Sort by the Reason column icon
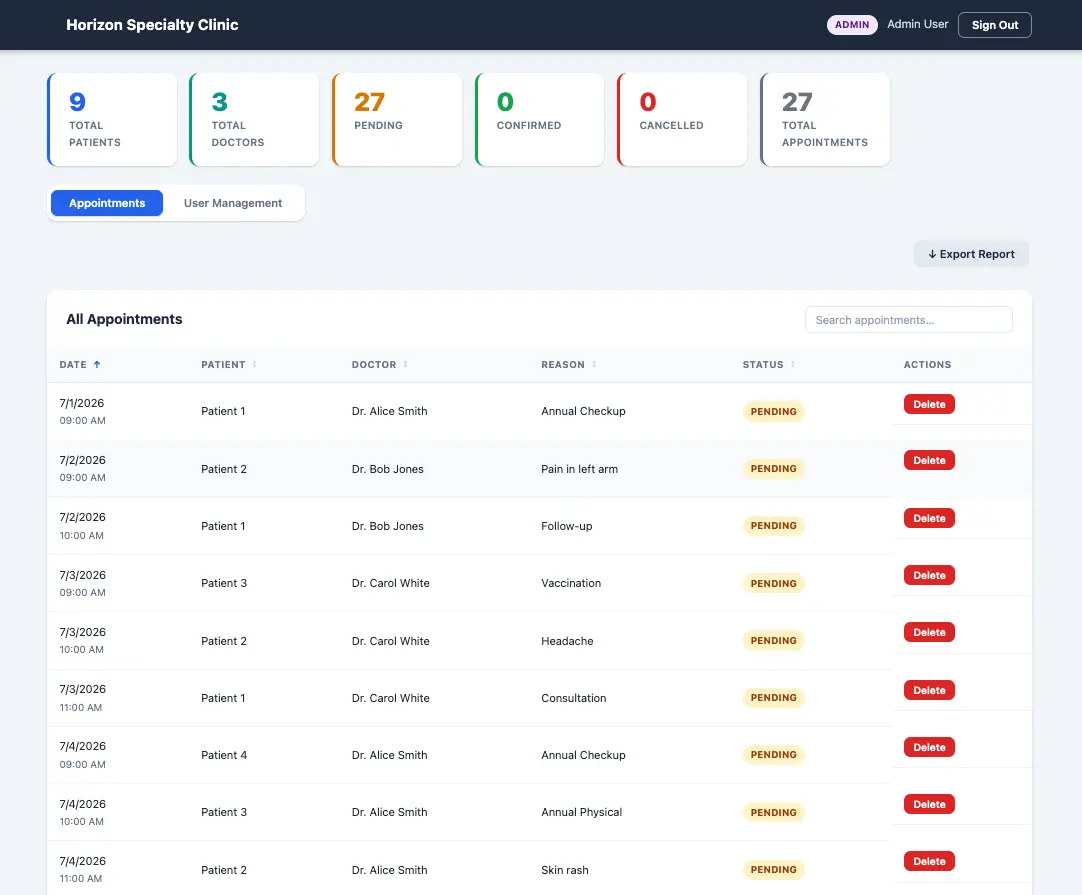1082x895 pixels. click(594, 364)
